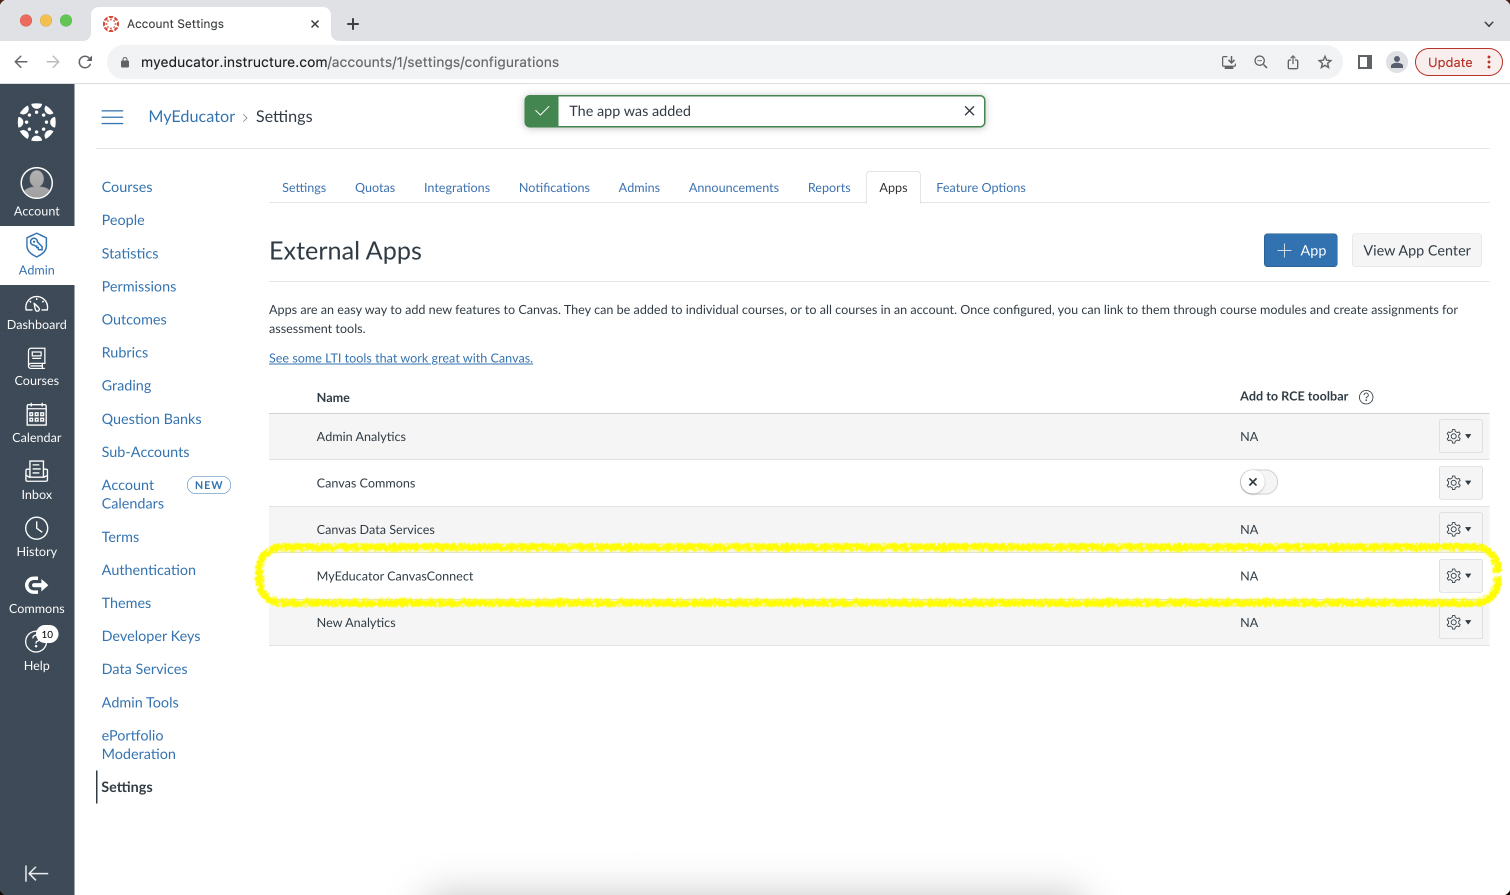Screen dimensions: 1510x895
Task: Open the Authentication link
Action: [x=149, y=570]
